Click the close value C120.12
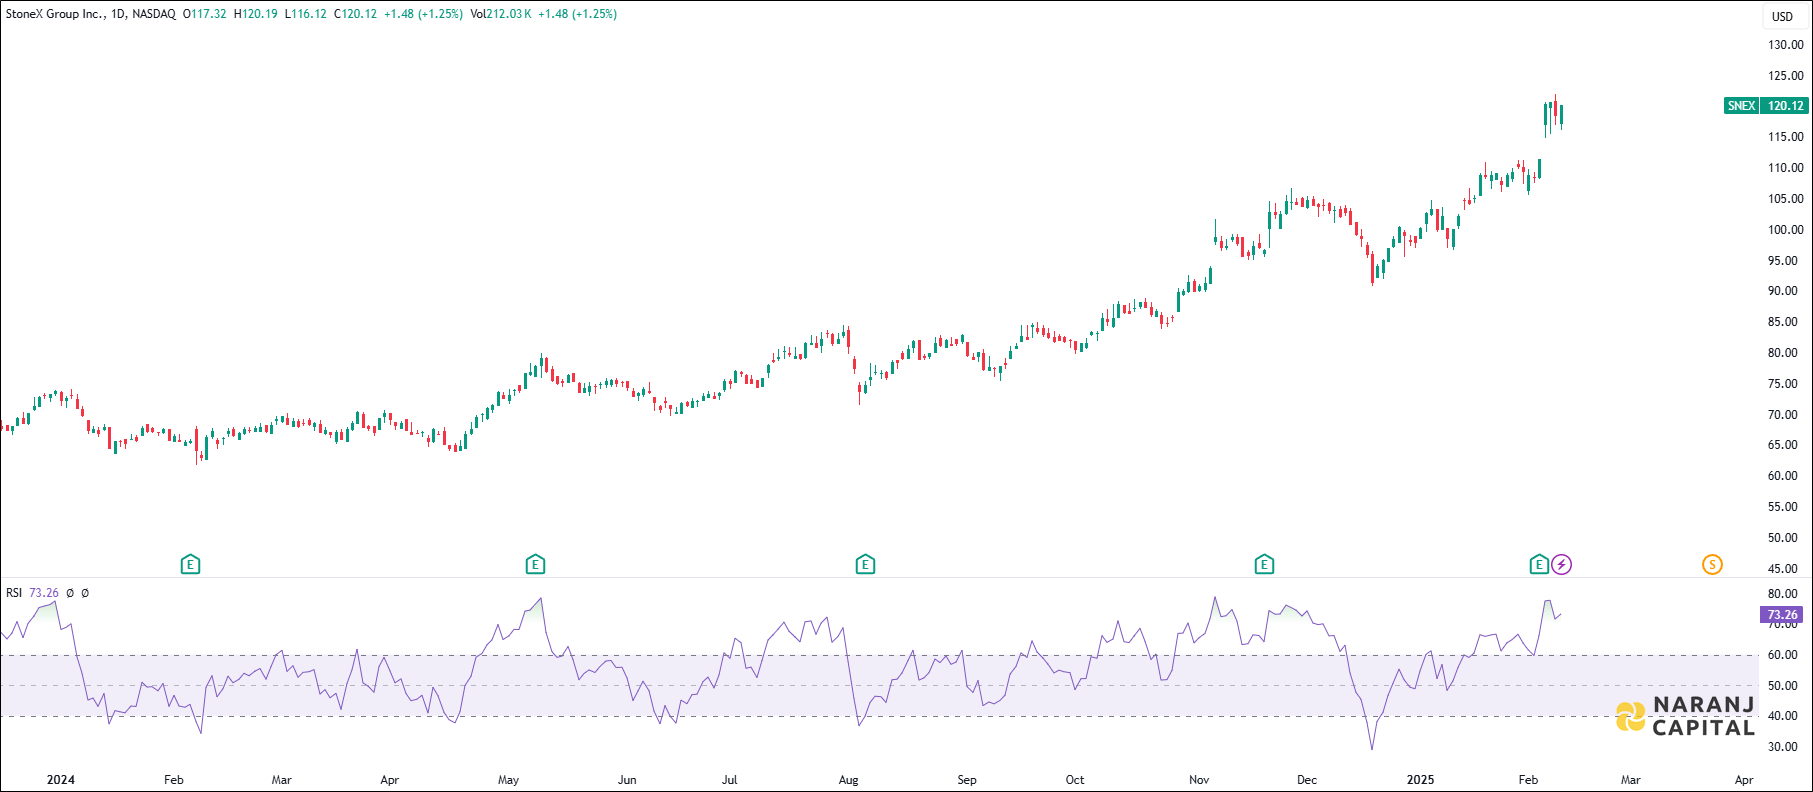The width and height of the screenshot is (1813, 792). click(x=355, y=14)
